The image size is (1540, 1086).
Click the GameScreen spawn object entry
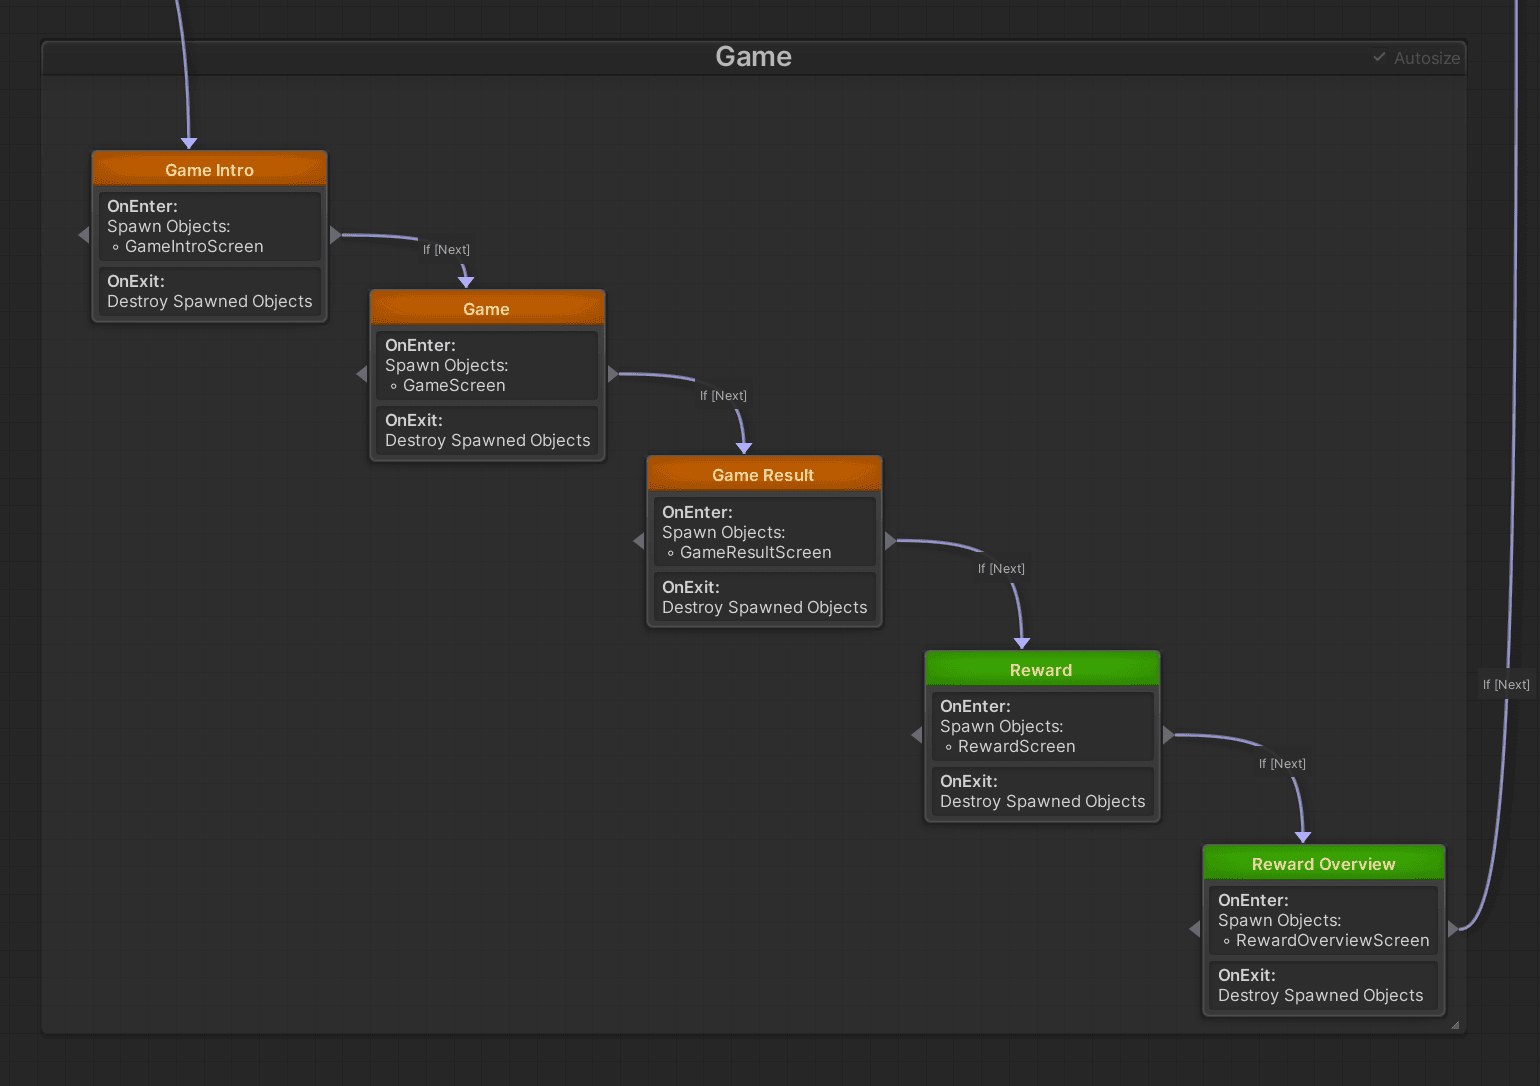(x=454, y=385)
